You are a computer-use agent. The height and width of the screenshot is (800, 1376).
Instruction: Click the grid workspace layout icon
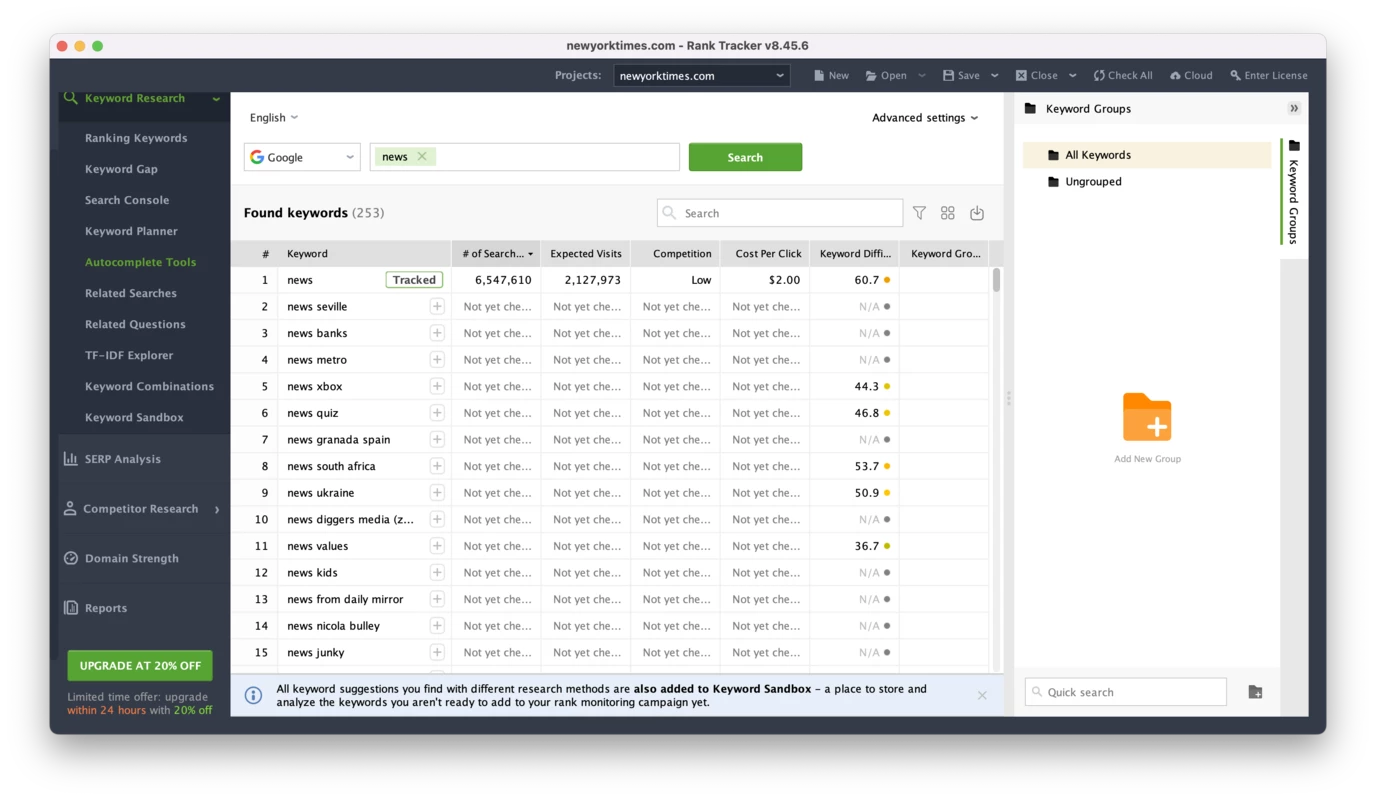948,213
